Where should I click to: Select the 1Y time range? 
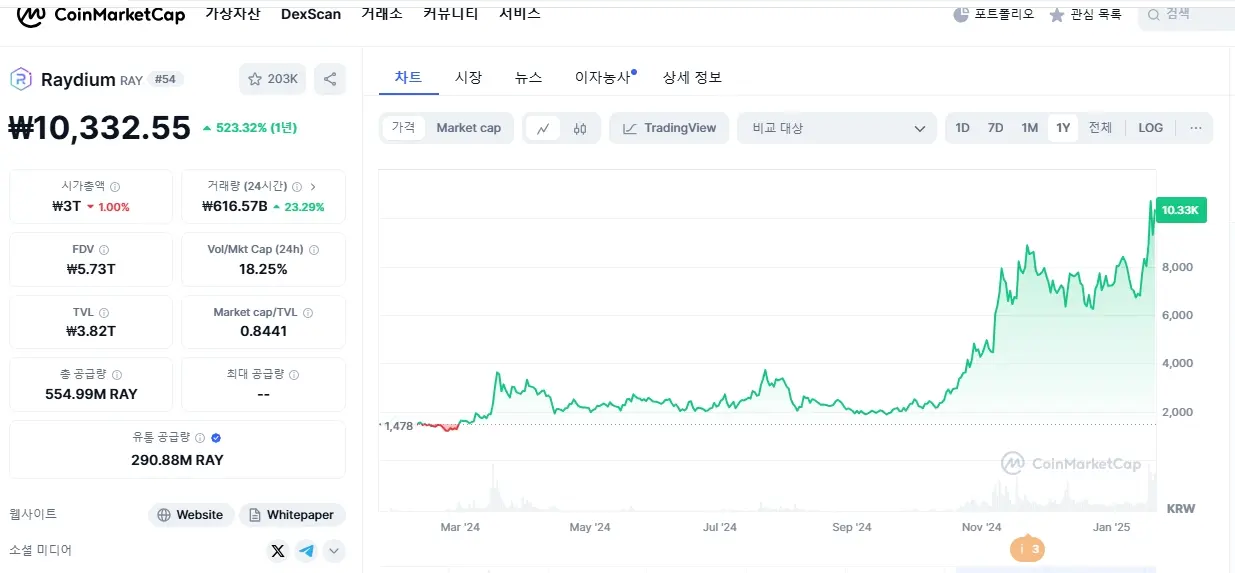pos(1063,128)
